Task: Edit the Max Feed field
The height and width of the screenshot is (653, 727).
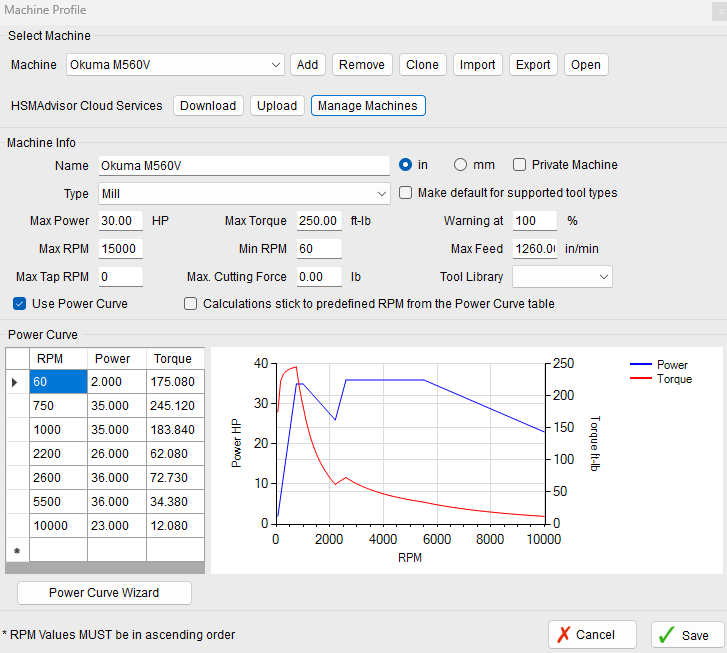Action: point(535,249)
